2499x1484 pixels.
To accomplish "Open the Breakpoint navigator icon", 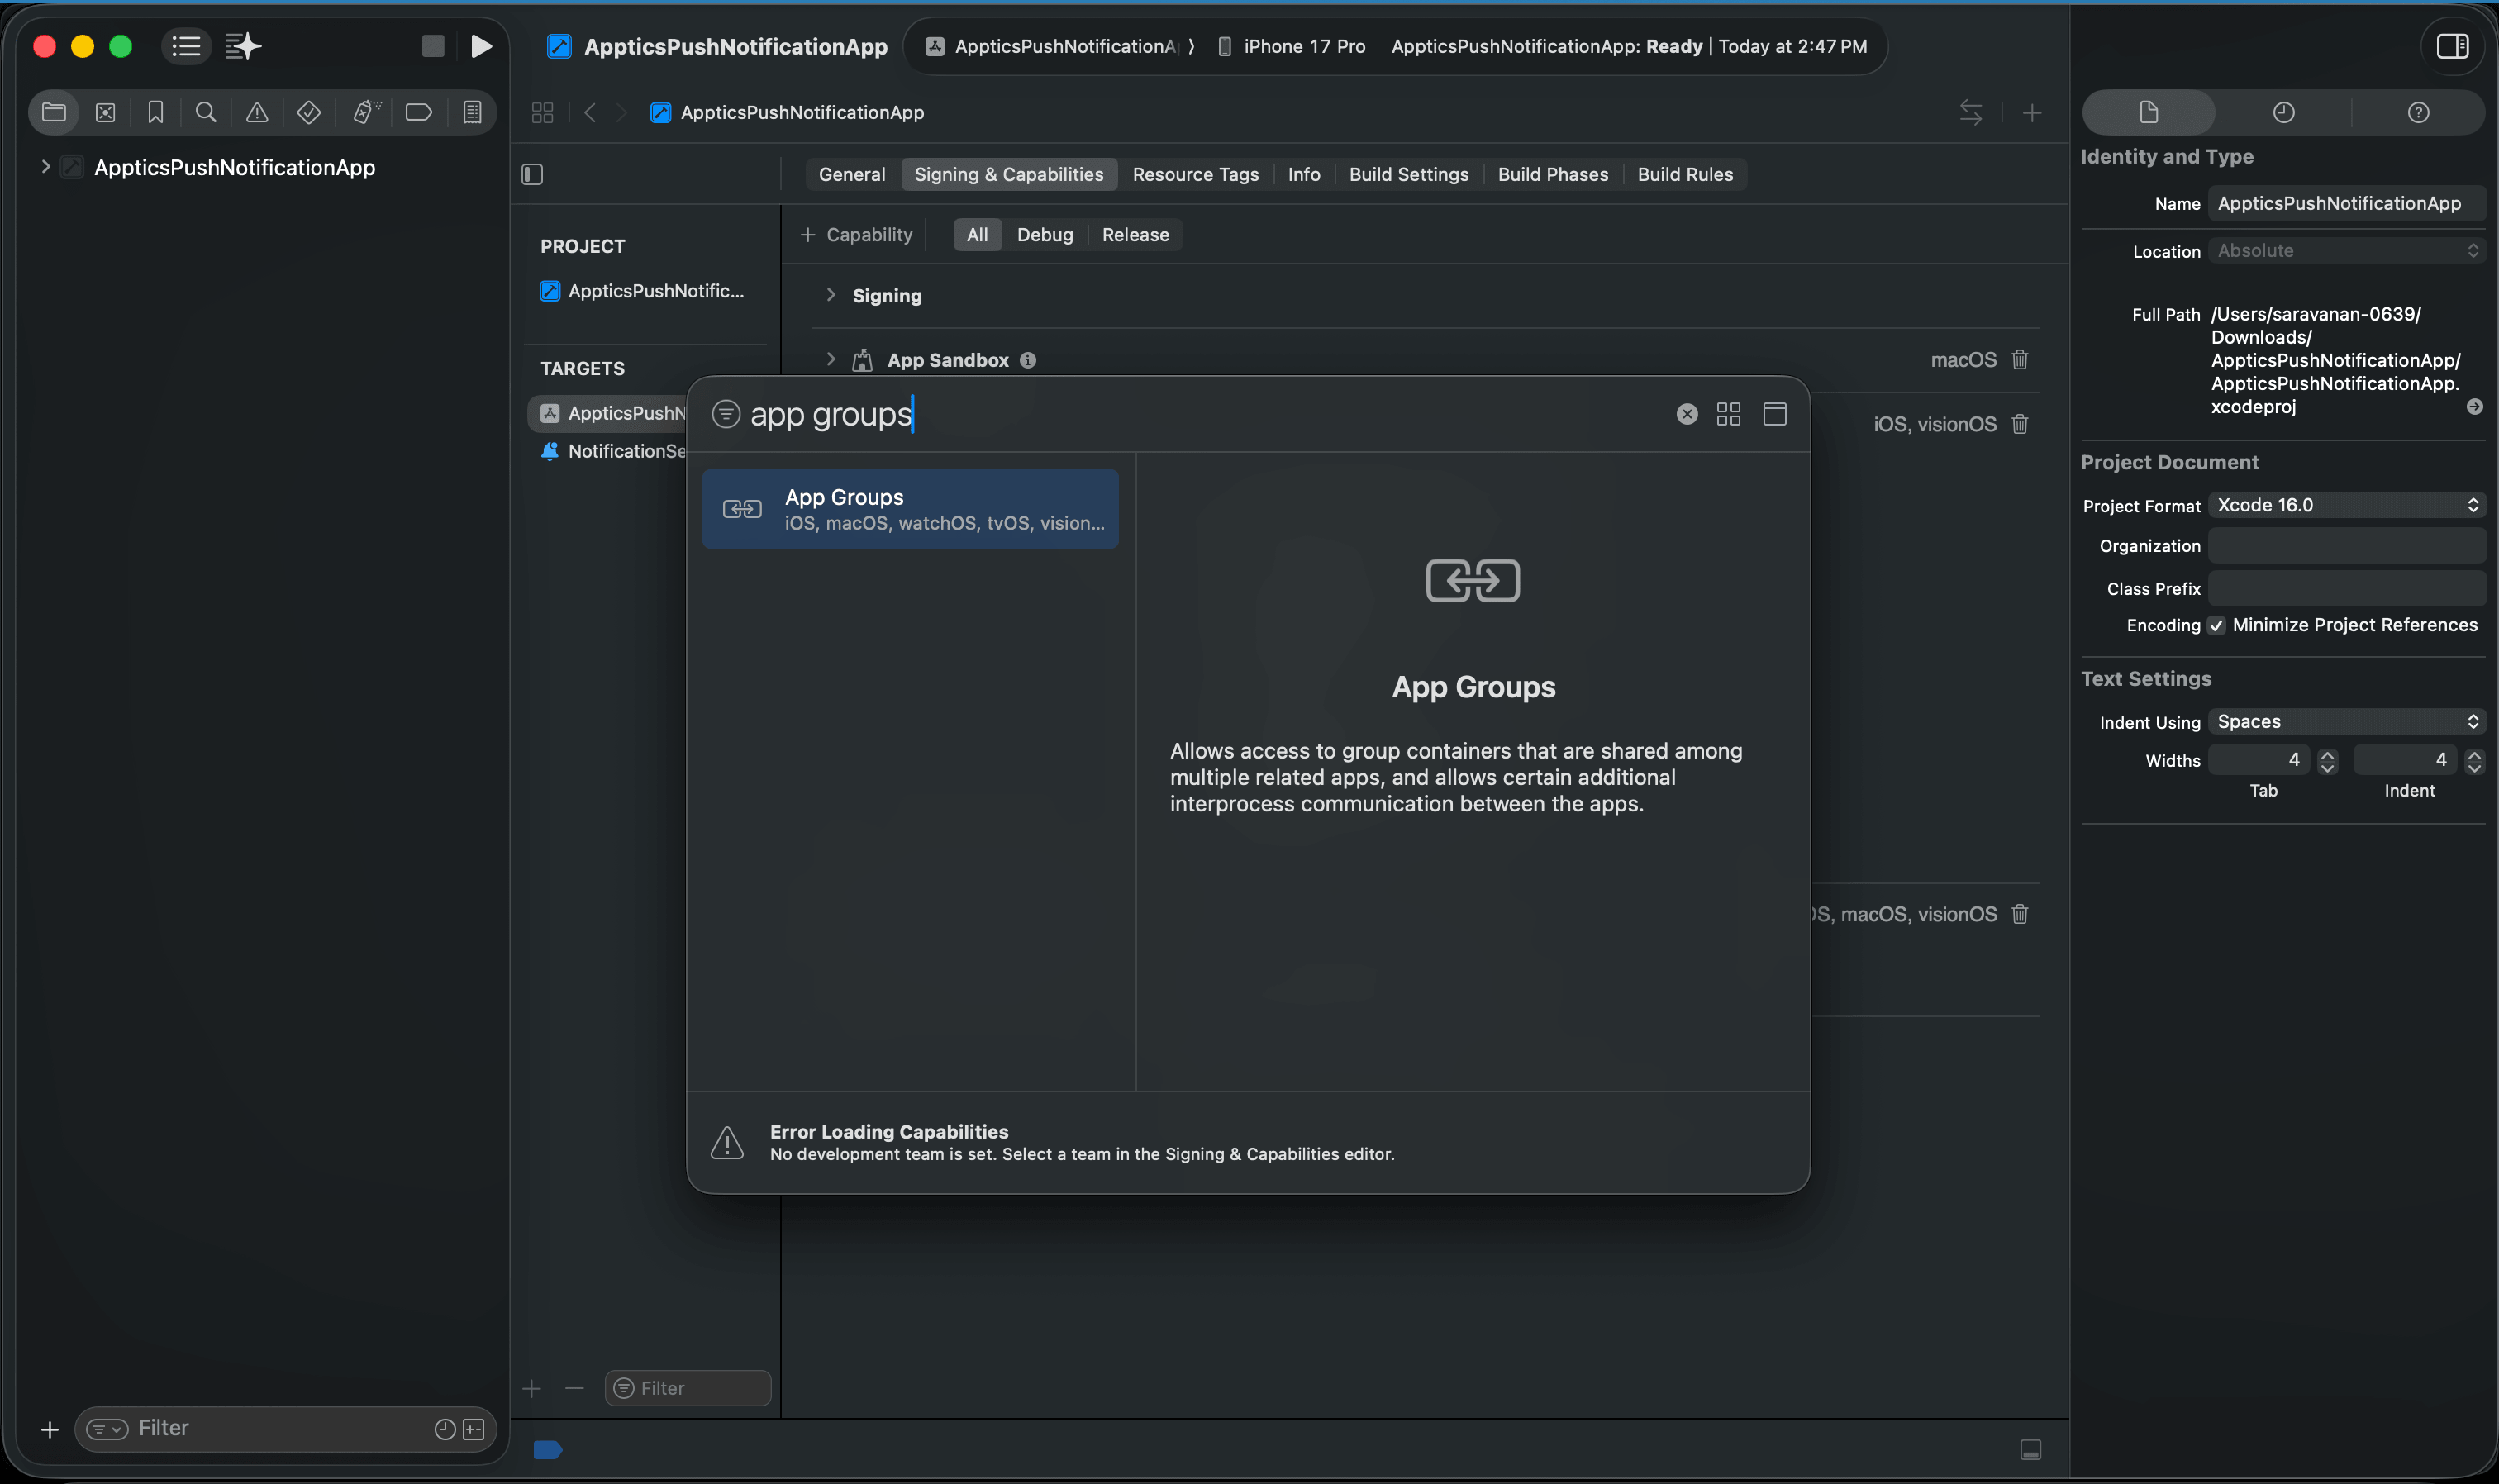I will (x=418, y=112).
